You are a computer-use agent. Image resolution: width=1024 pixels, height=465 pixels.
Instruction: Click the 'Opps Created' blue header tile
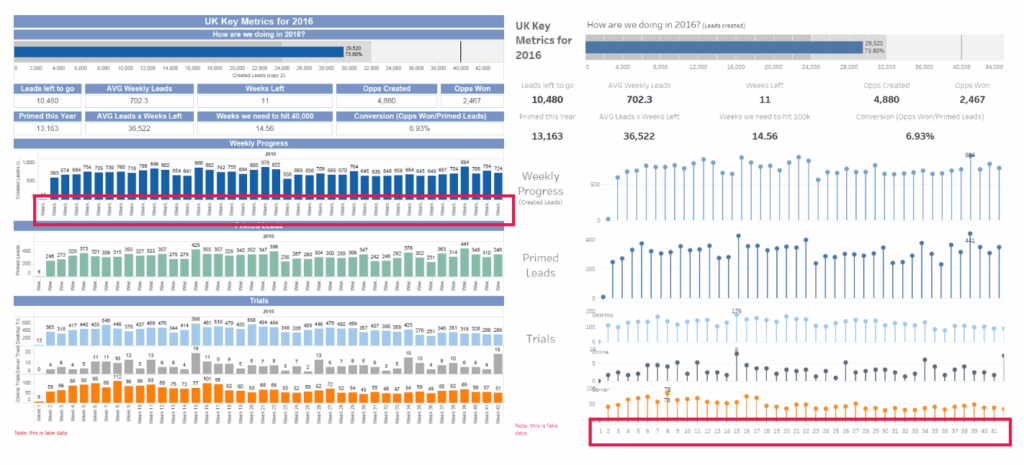point(385,89)
